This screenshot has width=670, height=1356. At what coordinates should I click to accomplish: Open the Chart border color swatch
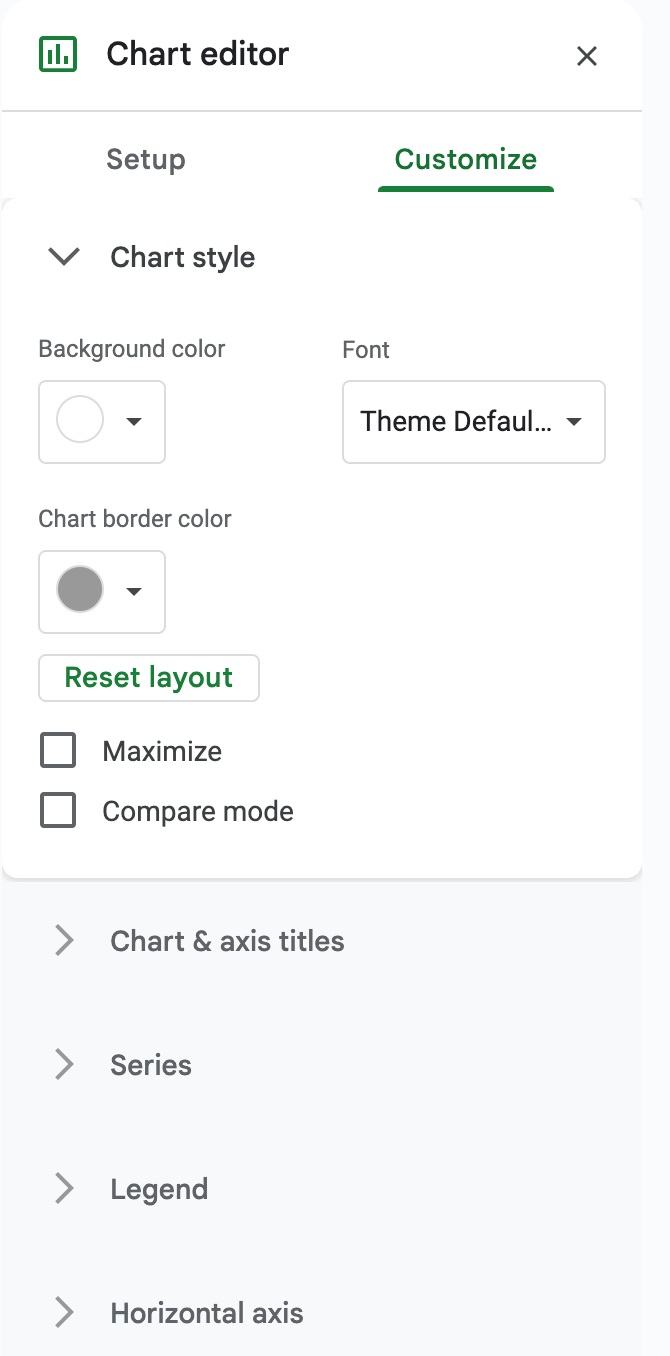click(x=80, y=591)
